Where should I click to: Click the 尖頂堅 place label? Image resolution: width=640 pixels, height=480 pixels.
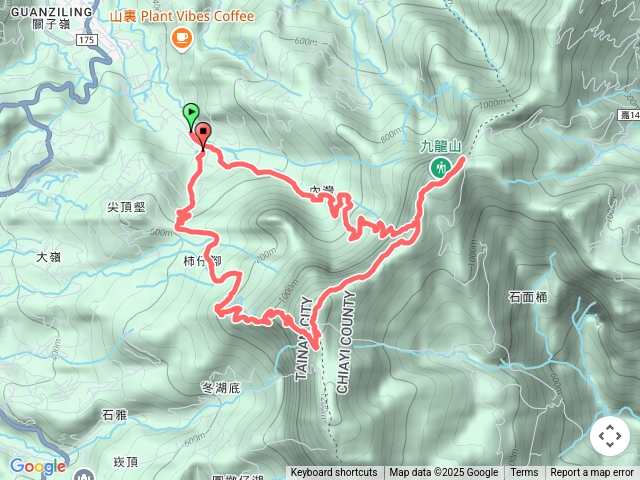[x=126, y=207]
